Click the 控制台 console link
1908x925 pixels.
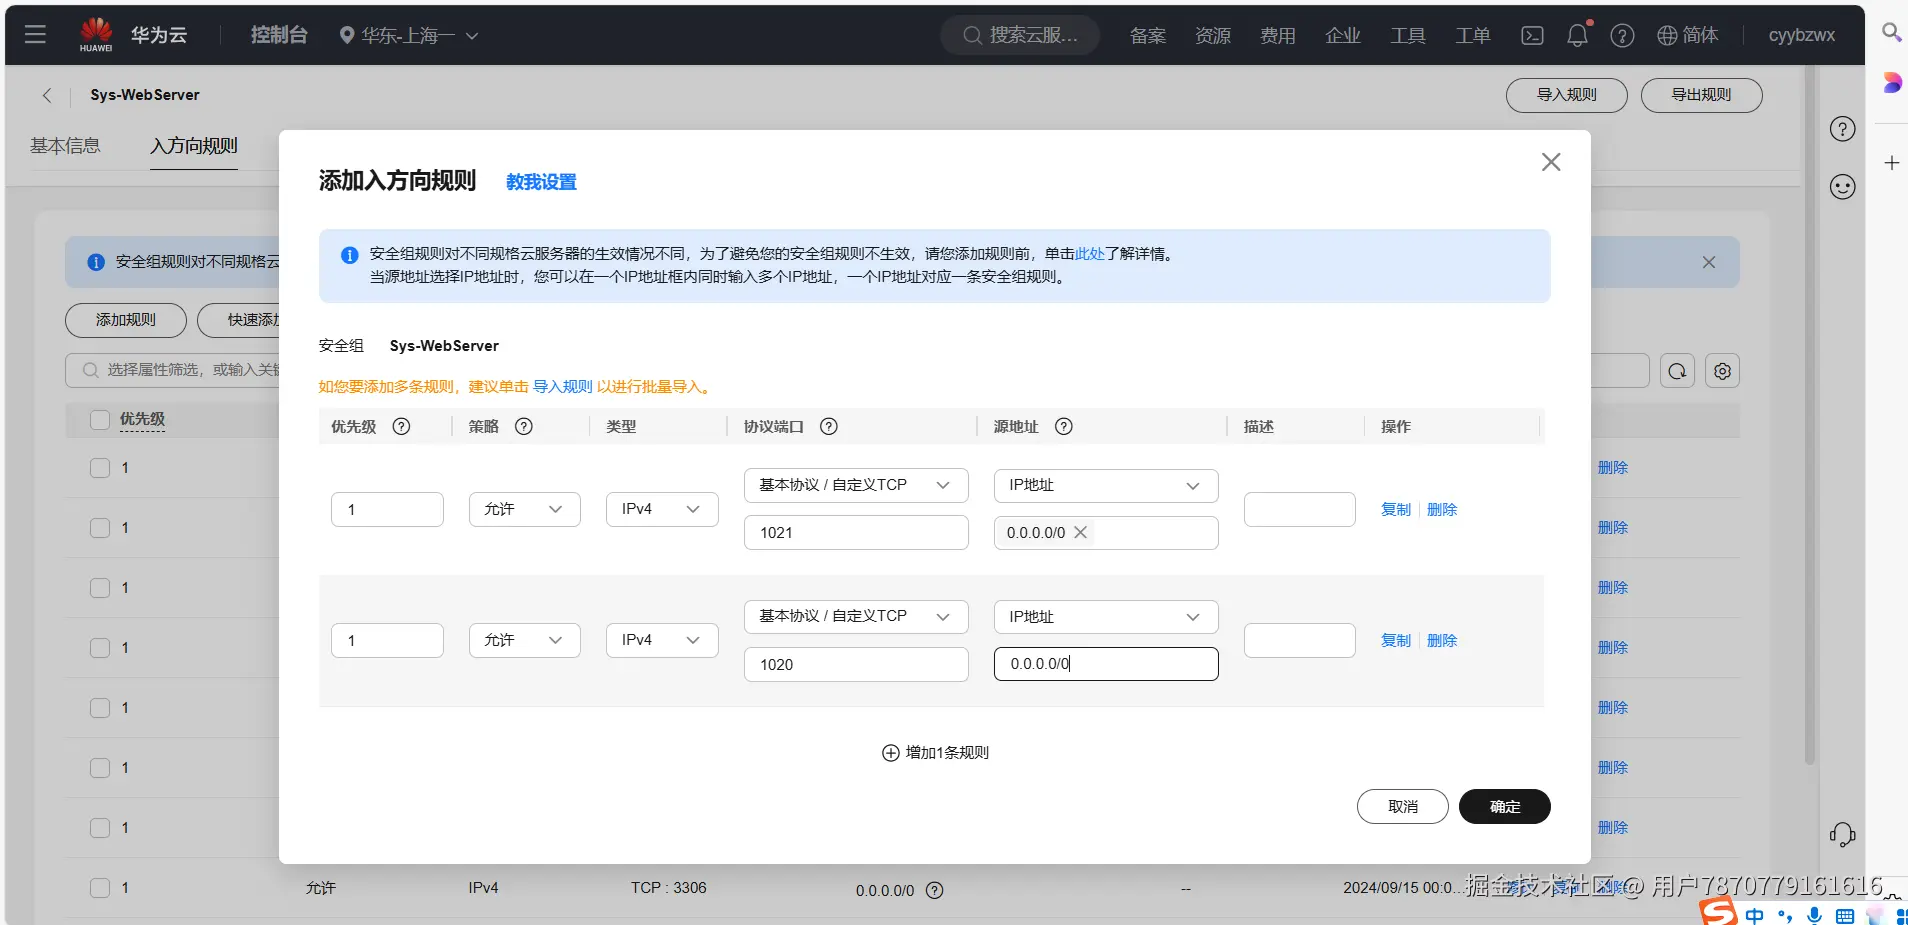[x=279, y=35]
